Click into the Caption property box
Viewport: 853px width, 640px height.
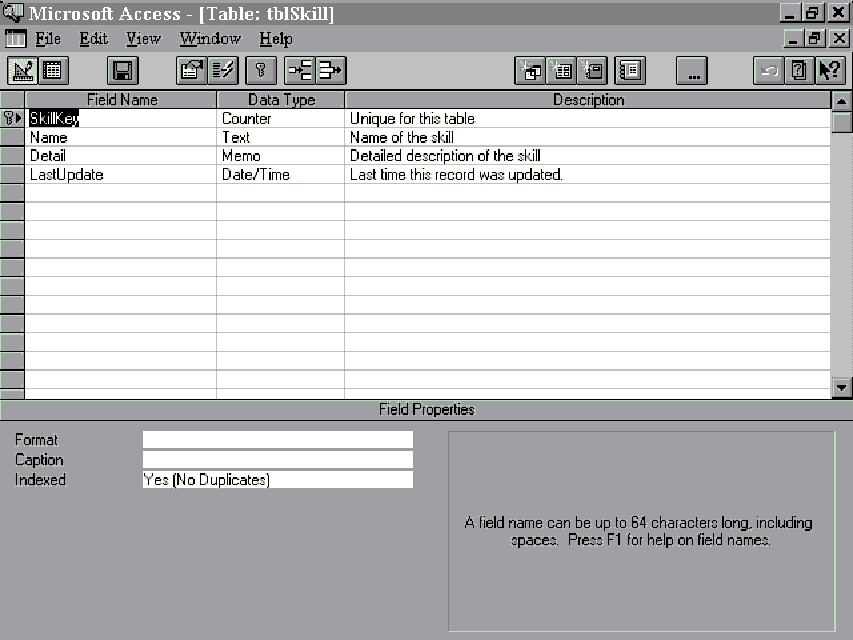pos(277,460)
